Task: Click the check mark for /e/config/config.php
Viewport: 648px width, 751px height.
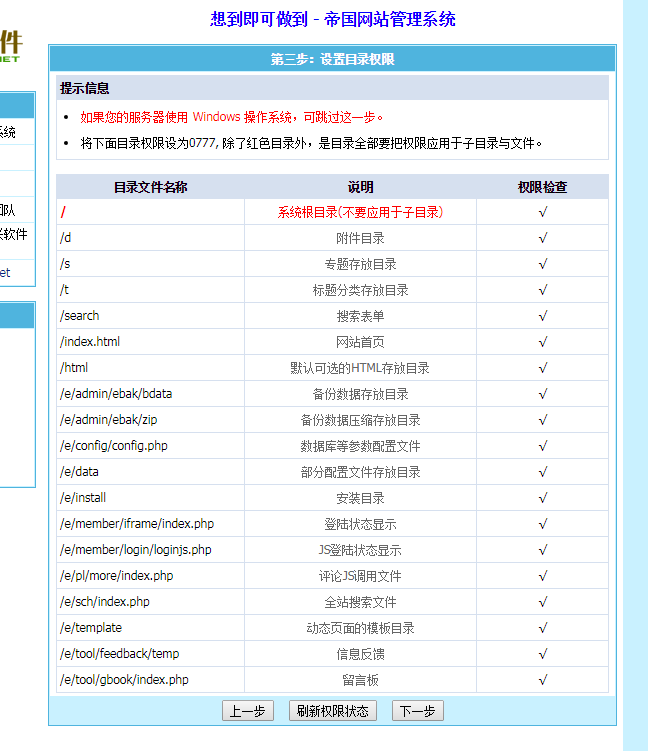Action: (x=542, y=446)
